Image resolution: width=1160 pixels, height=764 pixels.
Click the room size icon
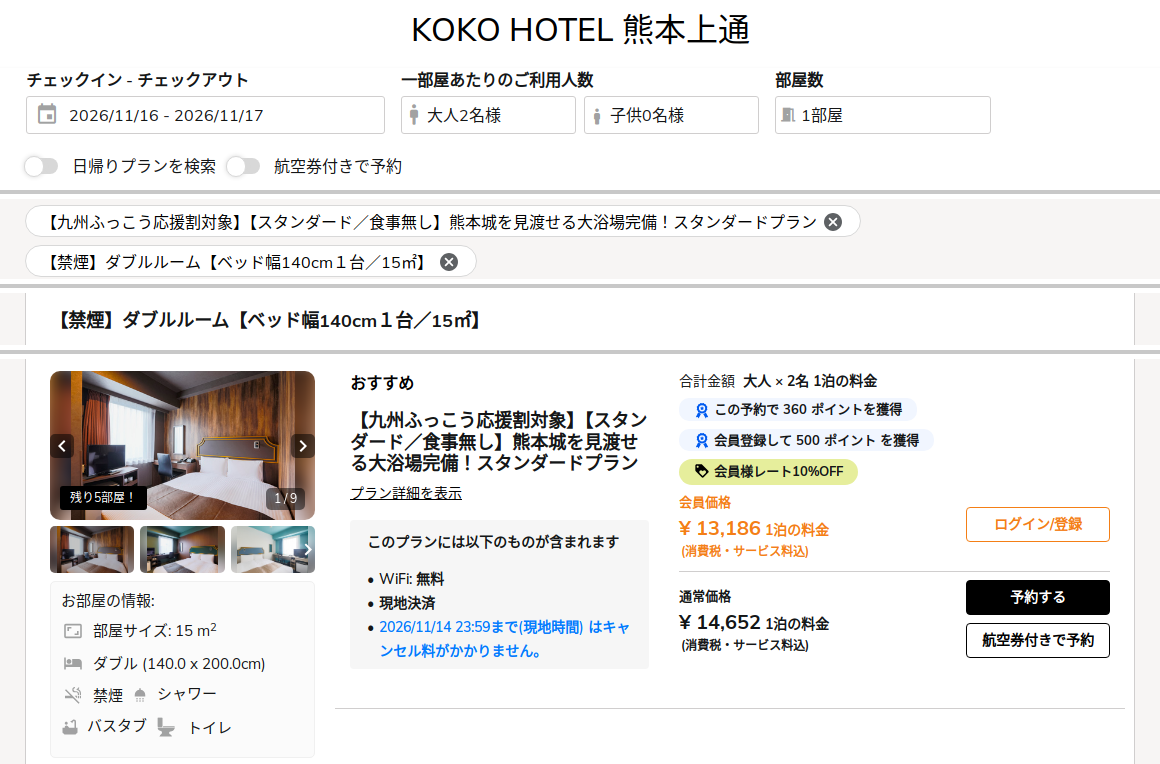point(72,631)
